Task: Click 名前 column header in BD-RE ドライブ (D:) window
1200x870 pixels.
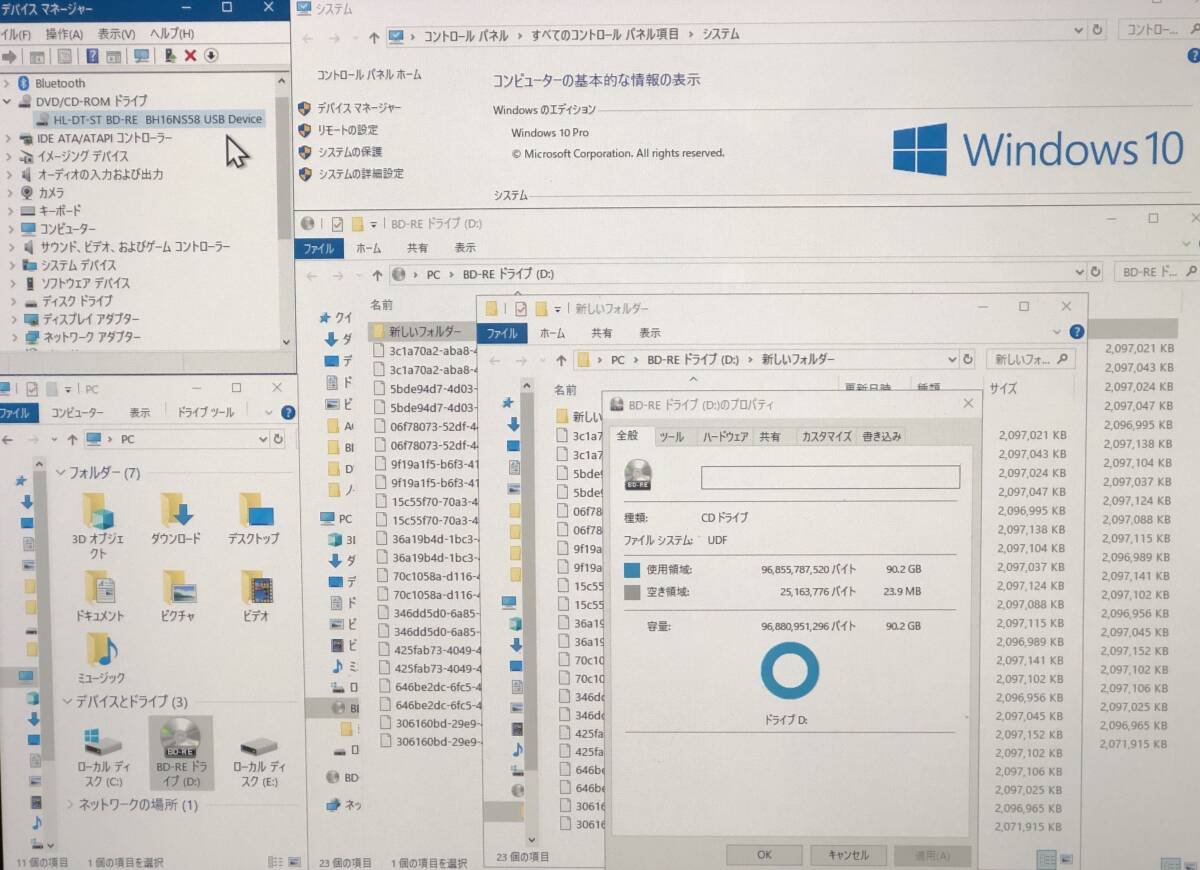Action: (381, 304)
